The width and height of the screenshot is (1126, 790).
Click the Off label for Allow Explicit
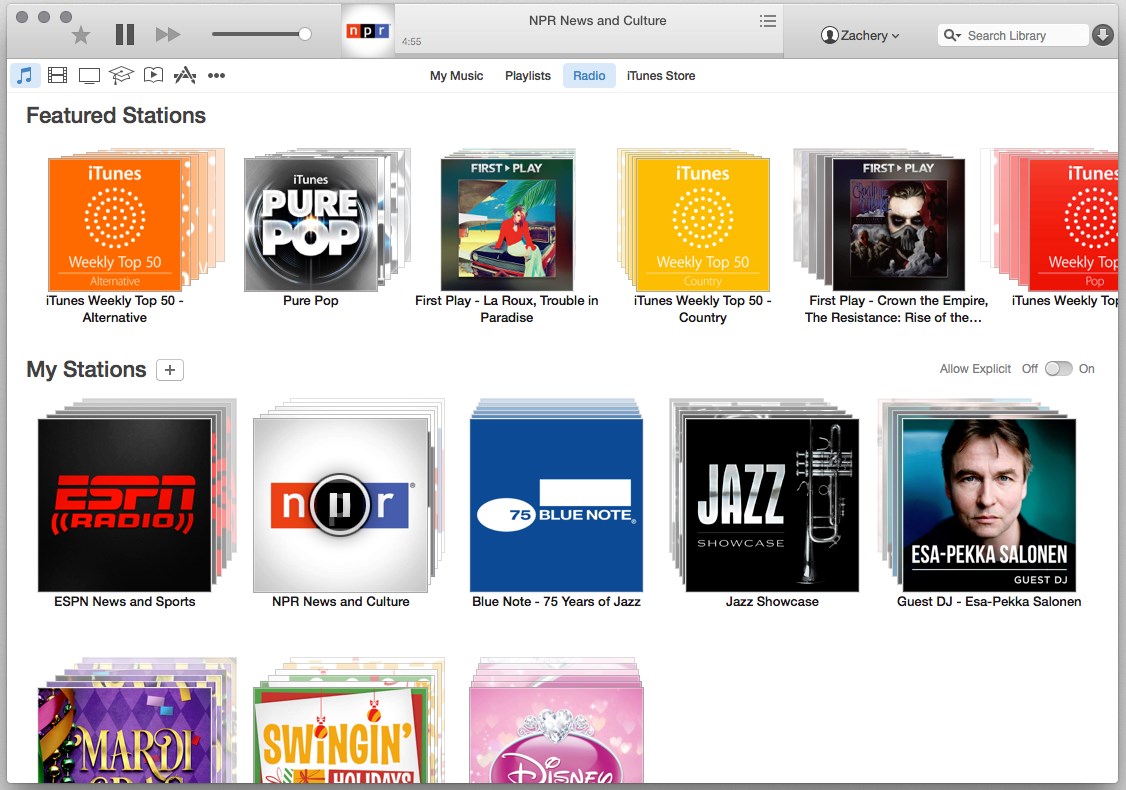[1030, 368]
